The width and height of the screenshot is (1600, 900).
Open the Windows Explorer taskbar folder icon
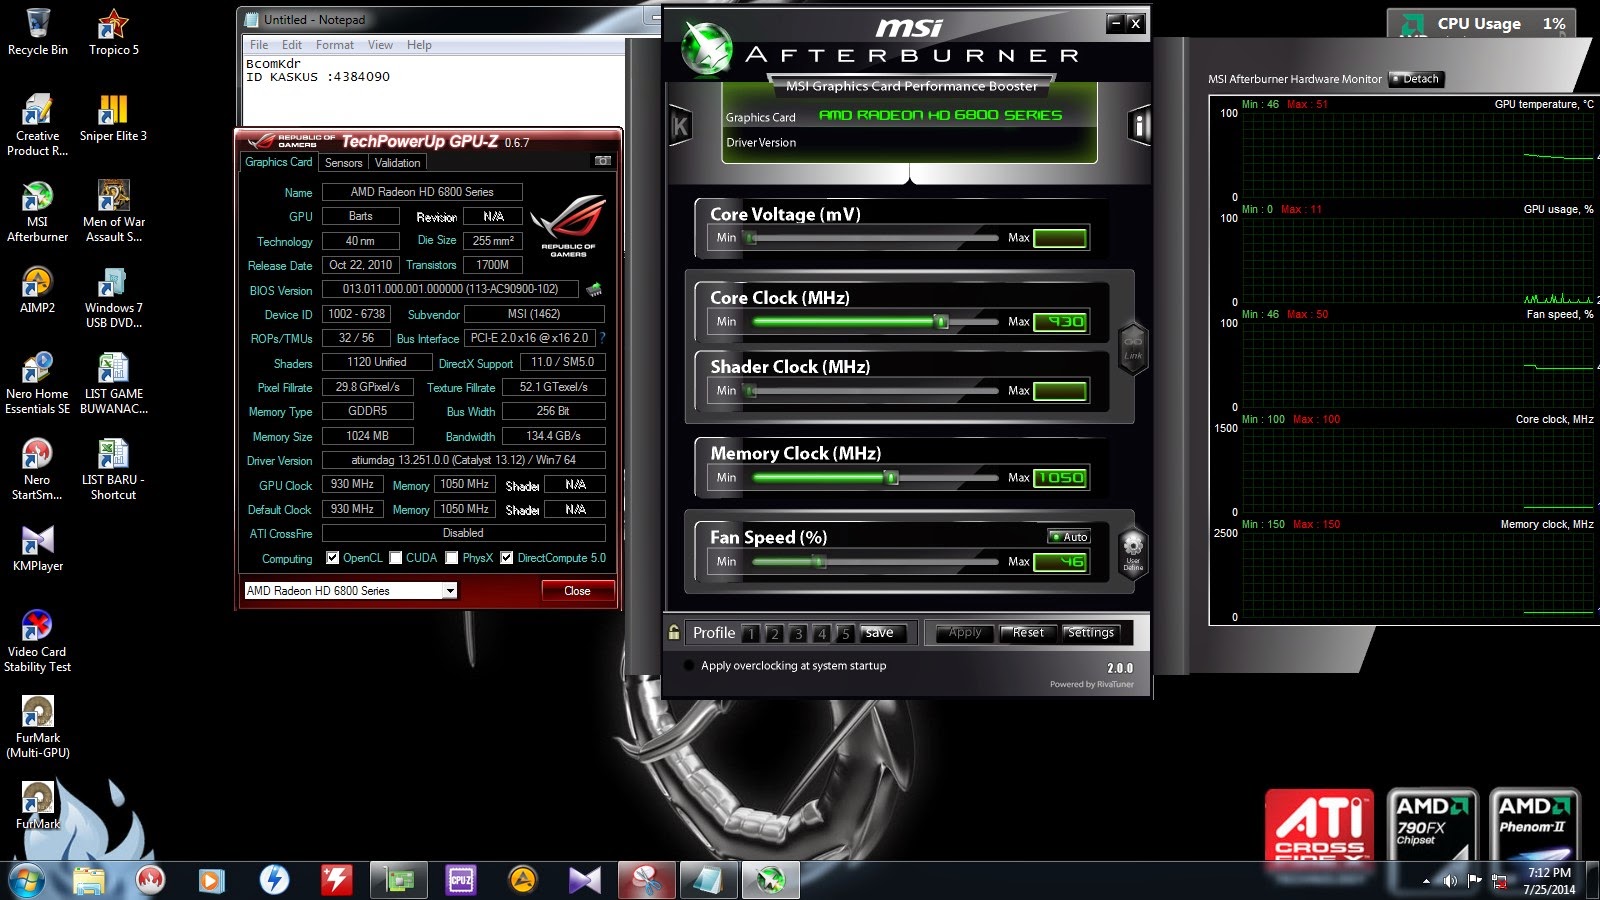click(x=89, y=880)
